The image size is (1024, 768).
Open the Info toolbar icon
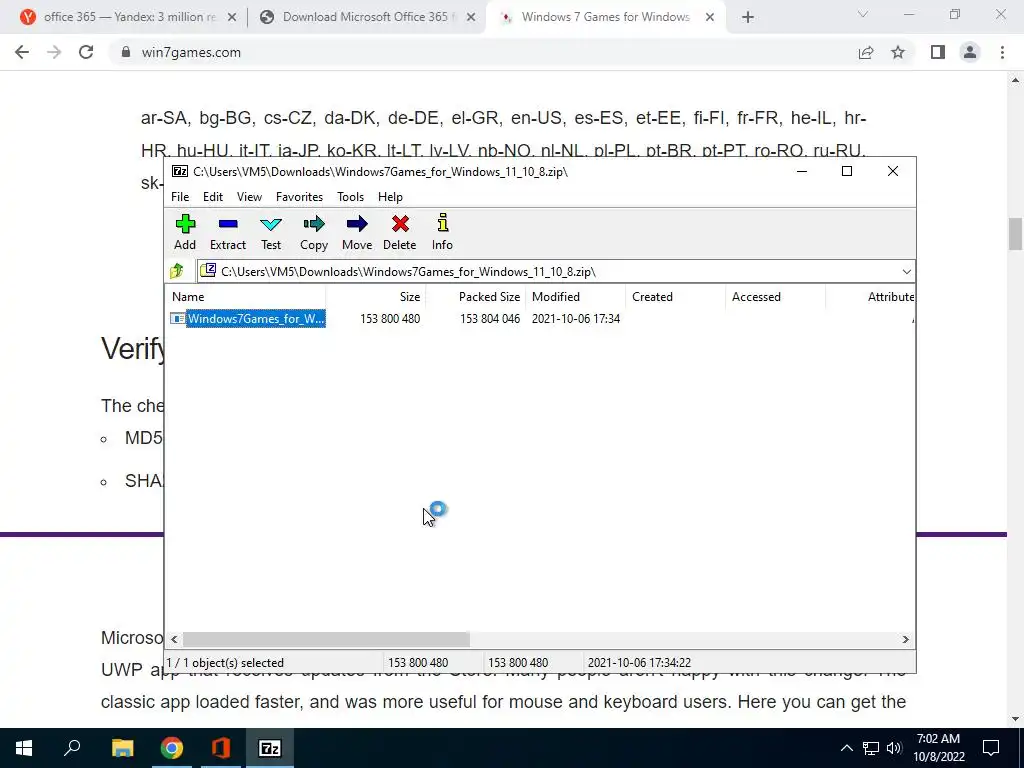click(x=442, y=232)
